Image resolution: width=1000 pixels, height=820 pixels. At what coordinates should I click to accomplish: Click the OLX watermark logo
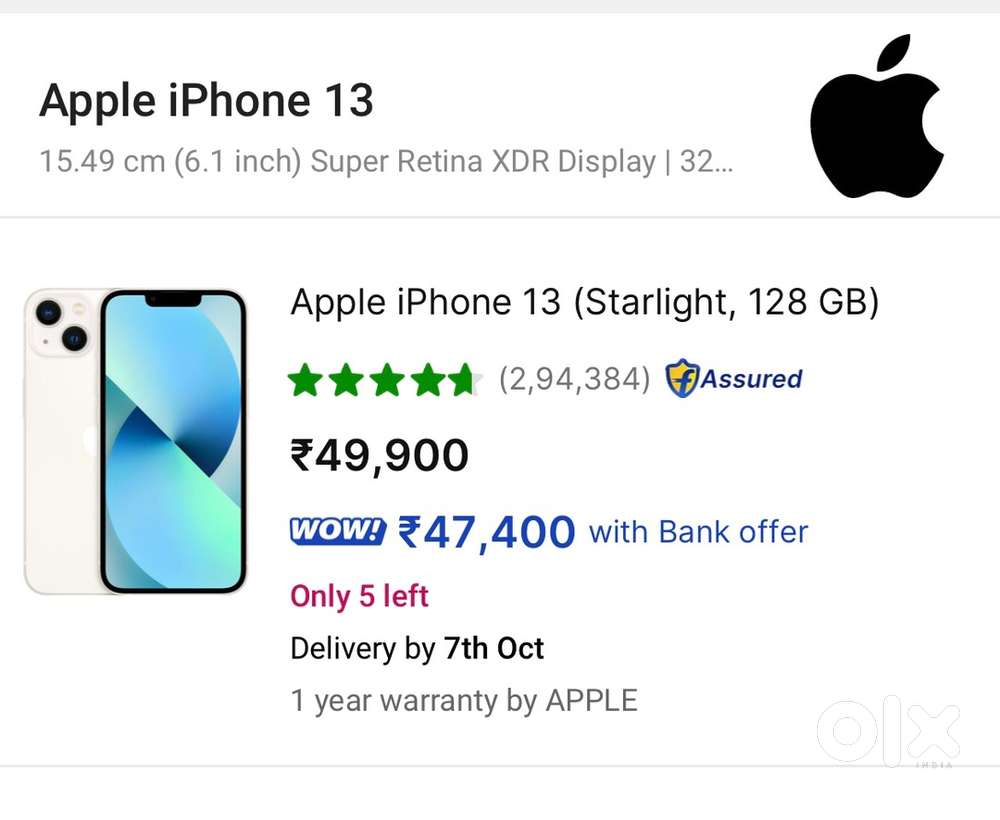coord(888,731)
